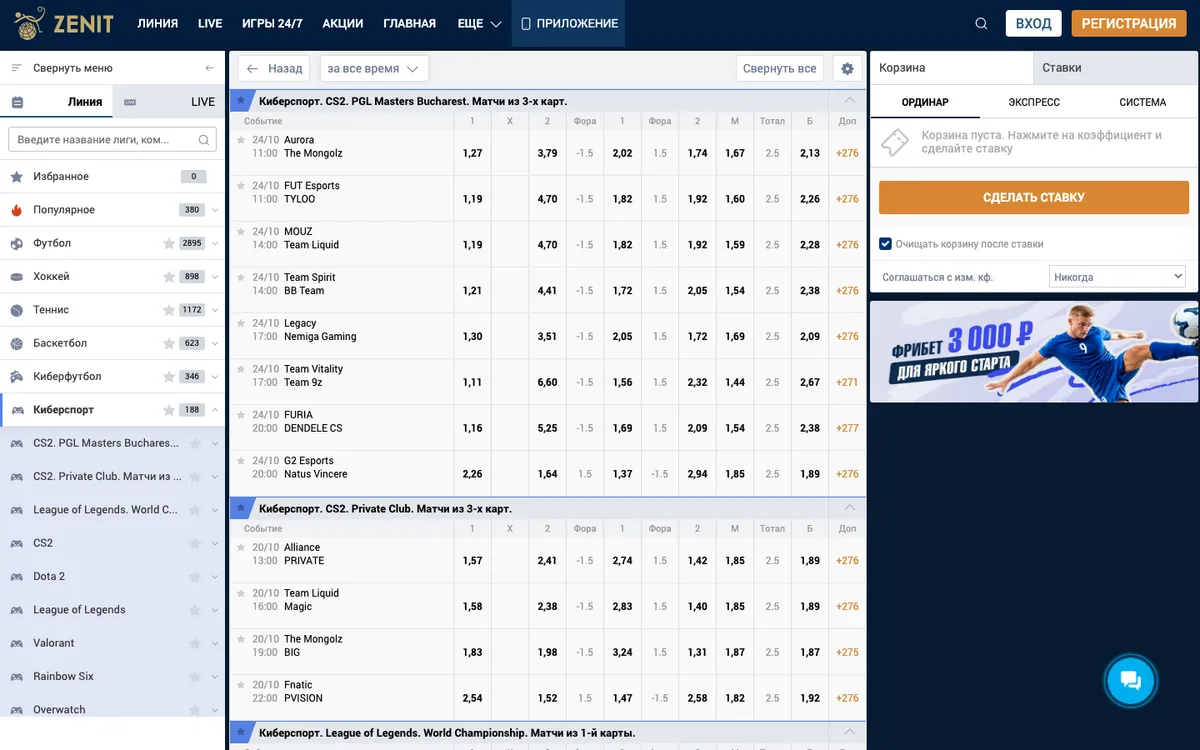Go to ИГРЫ 24/7 in header

click(272, 23)
